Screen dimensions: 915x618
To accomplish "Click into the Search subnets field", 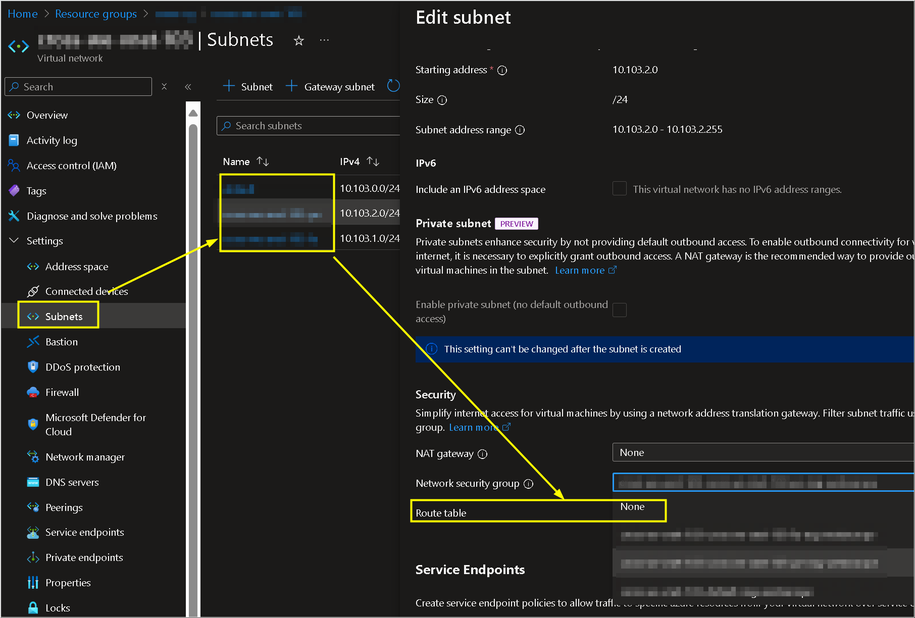I will pyautogui.click(x=308, y=125).
